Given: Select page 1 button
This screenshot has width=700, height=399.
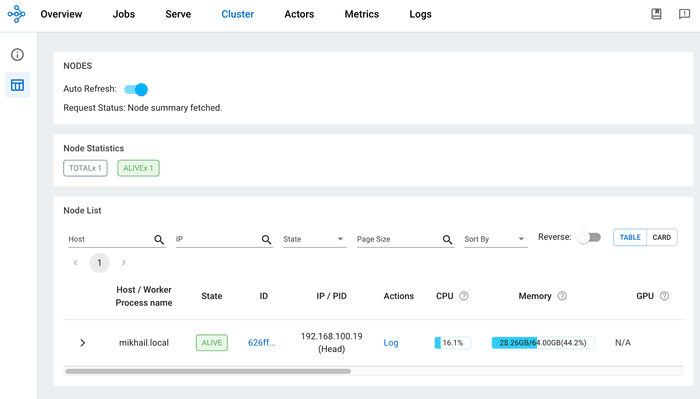Looking at the screenshot, I should [x=99, y=262].
